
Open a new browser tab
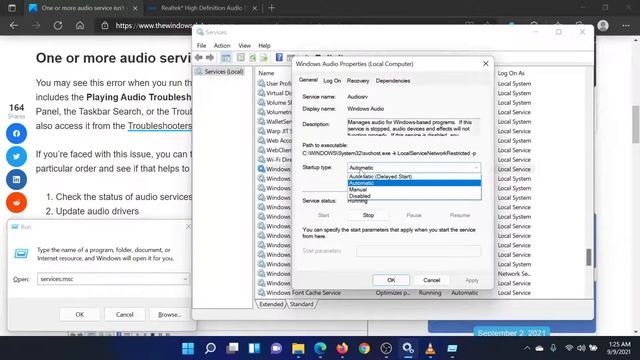click(x=271, y=8)
